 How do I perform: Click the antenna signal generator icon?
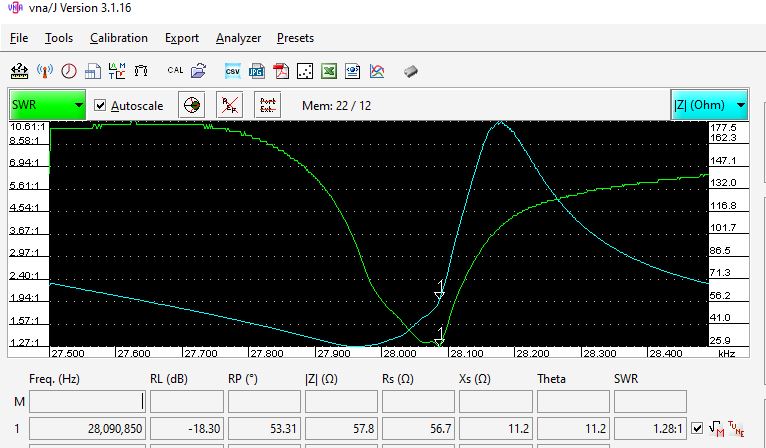point(44,71)
